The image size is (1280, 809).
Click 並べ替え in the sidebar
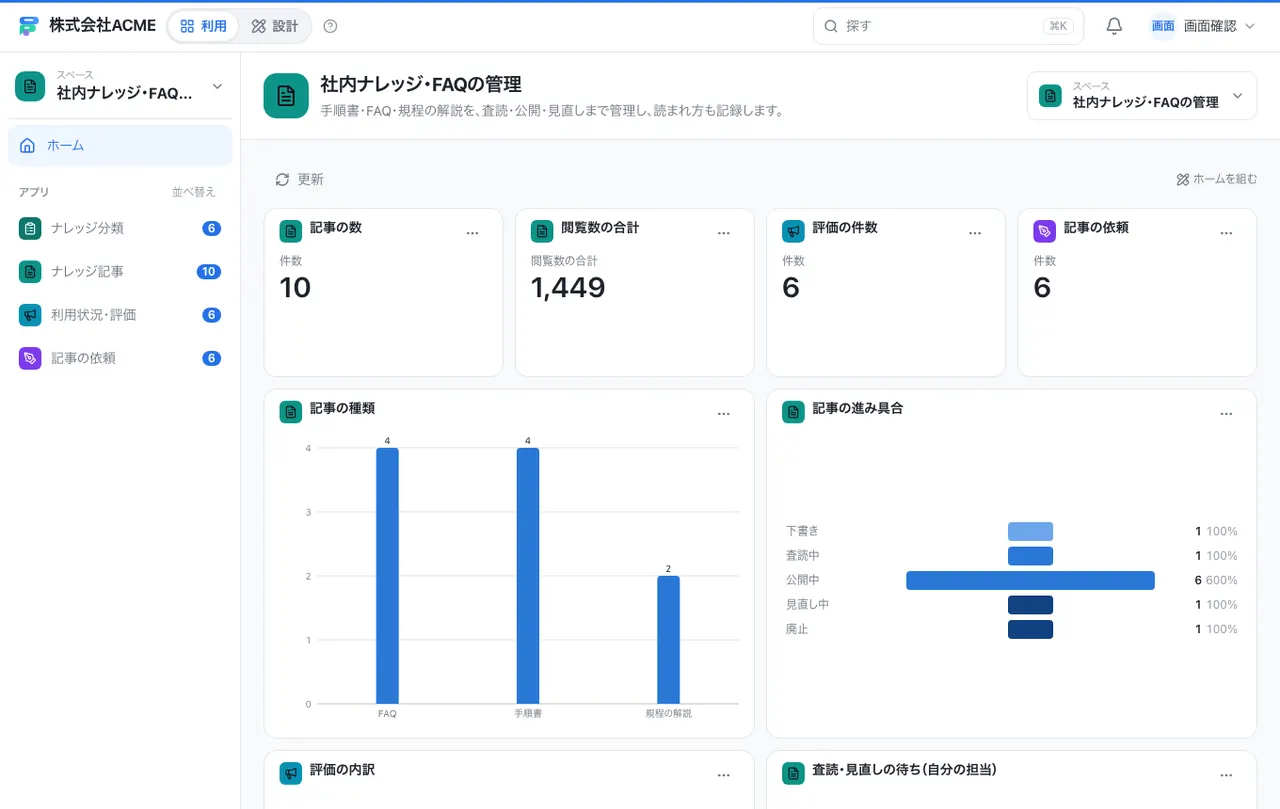pyautogui.click(x=194, y=192)
